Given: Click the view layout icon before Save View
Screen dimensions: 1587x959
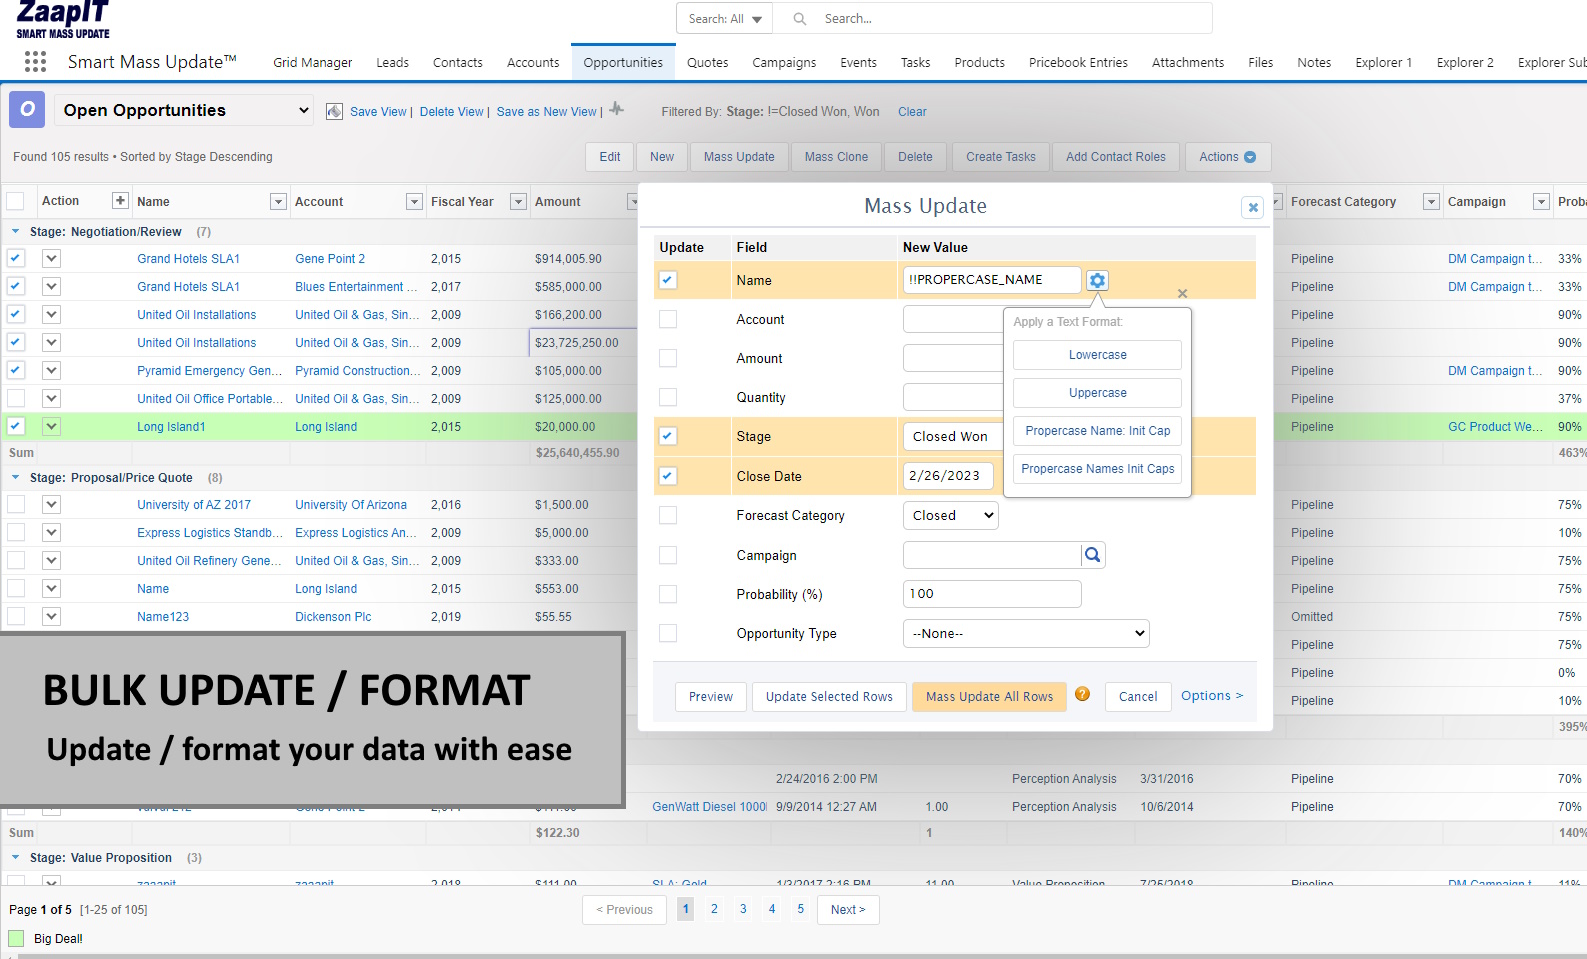Looking at the screenshot, I should (x=335, y=112).
